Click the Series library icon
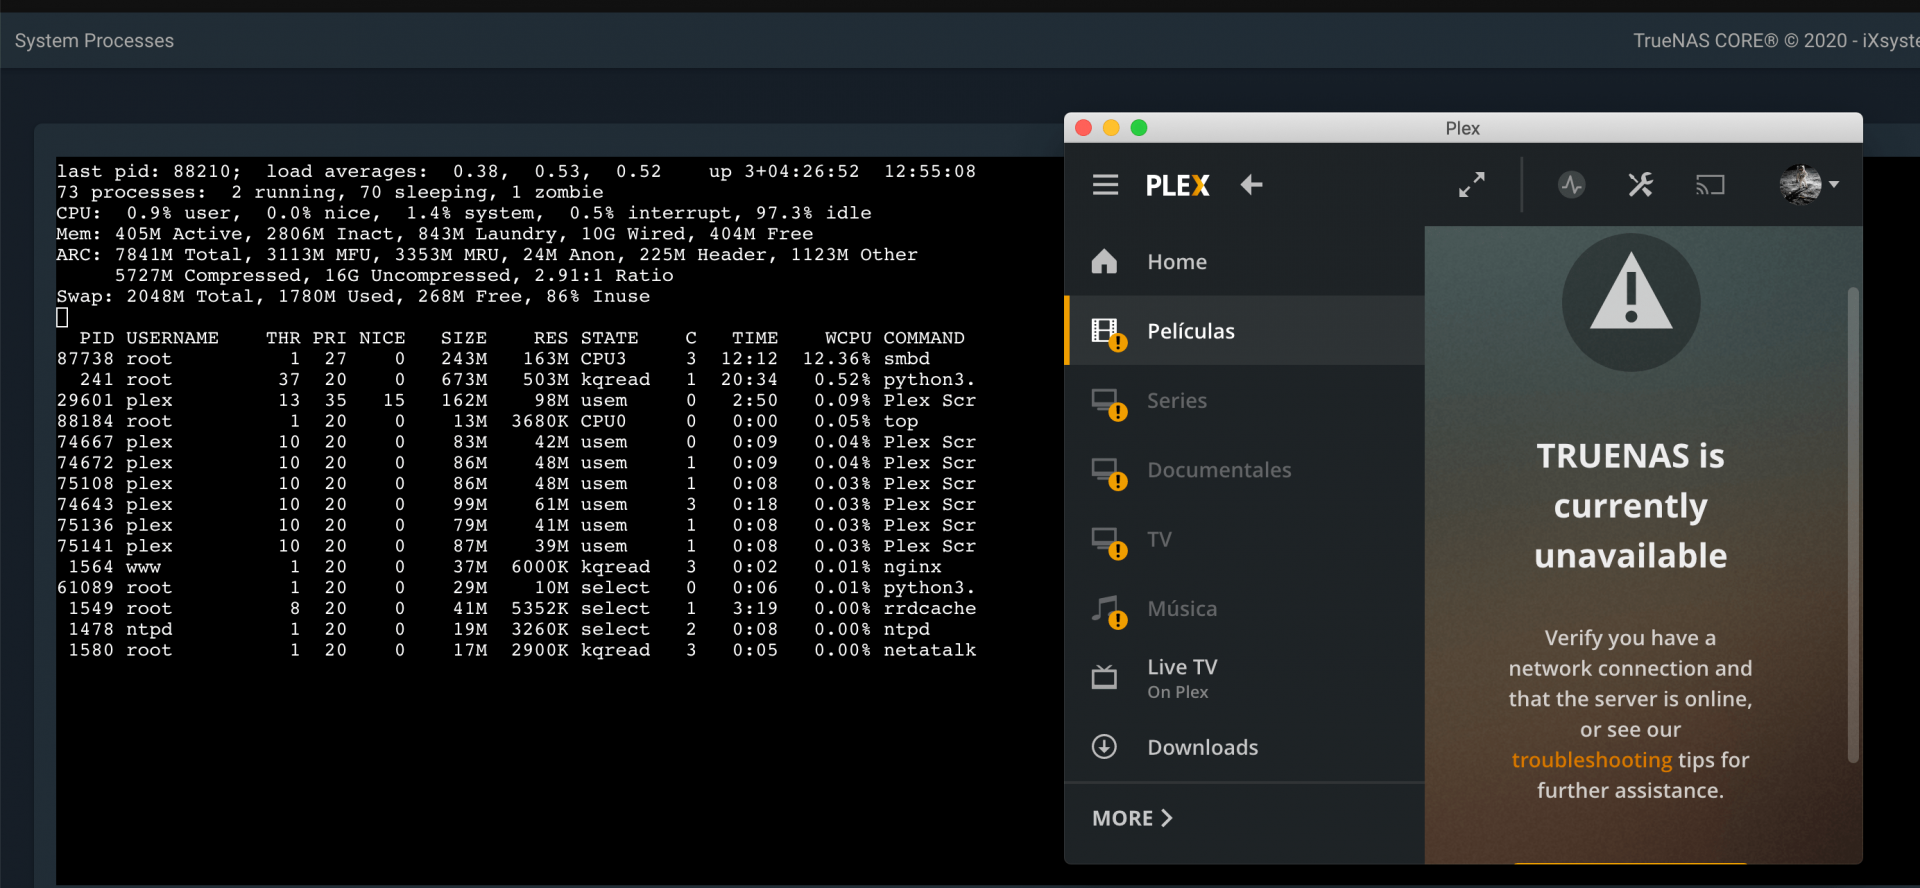 [x=1107, y=403]
